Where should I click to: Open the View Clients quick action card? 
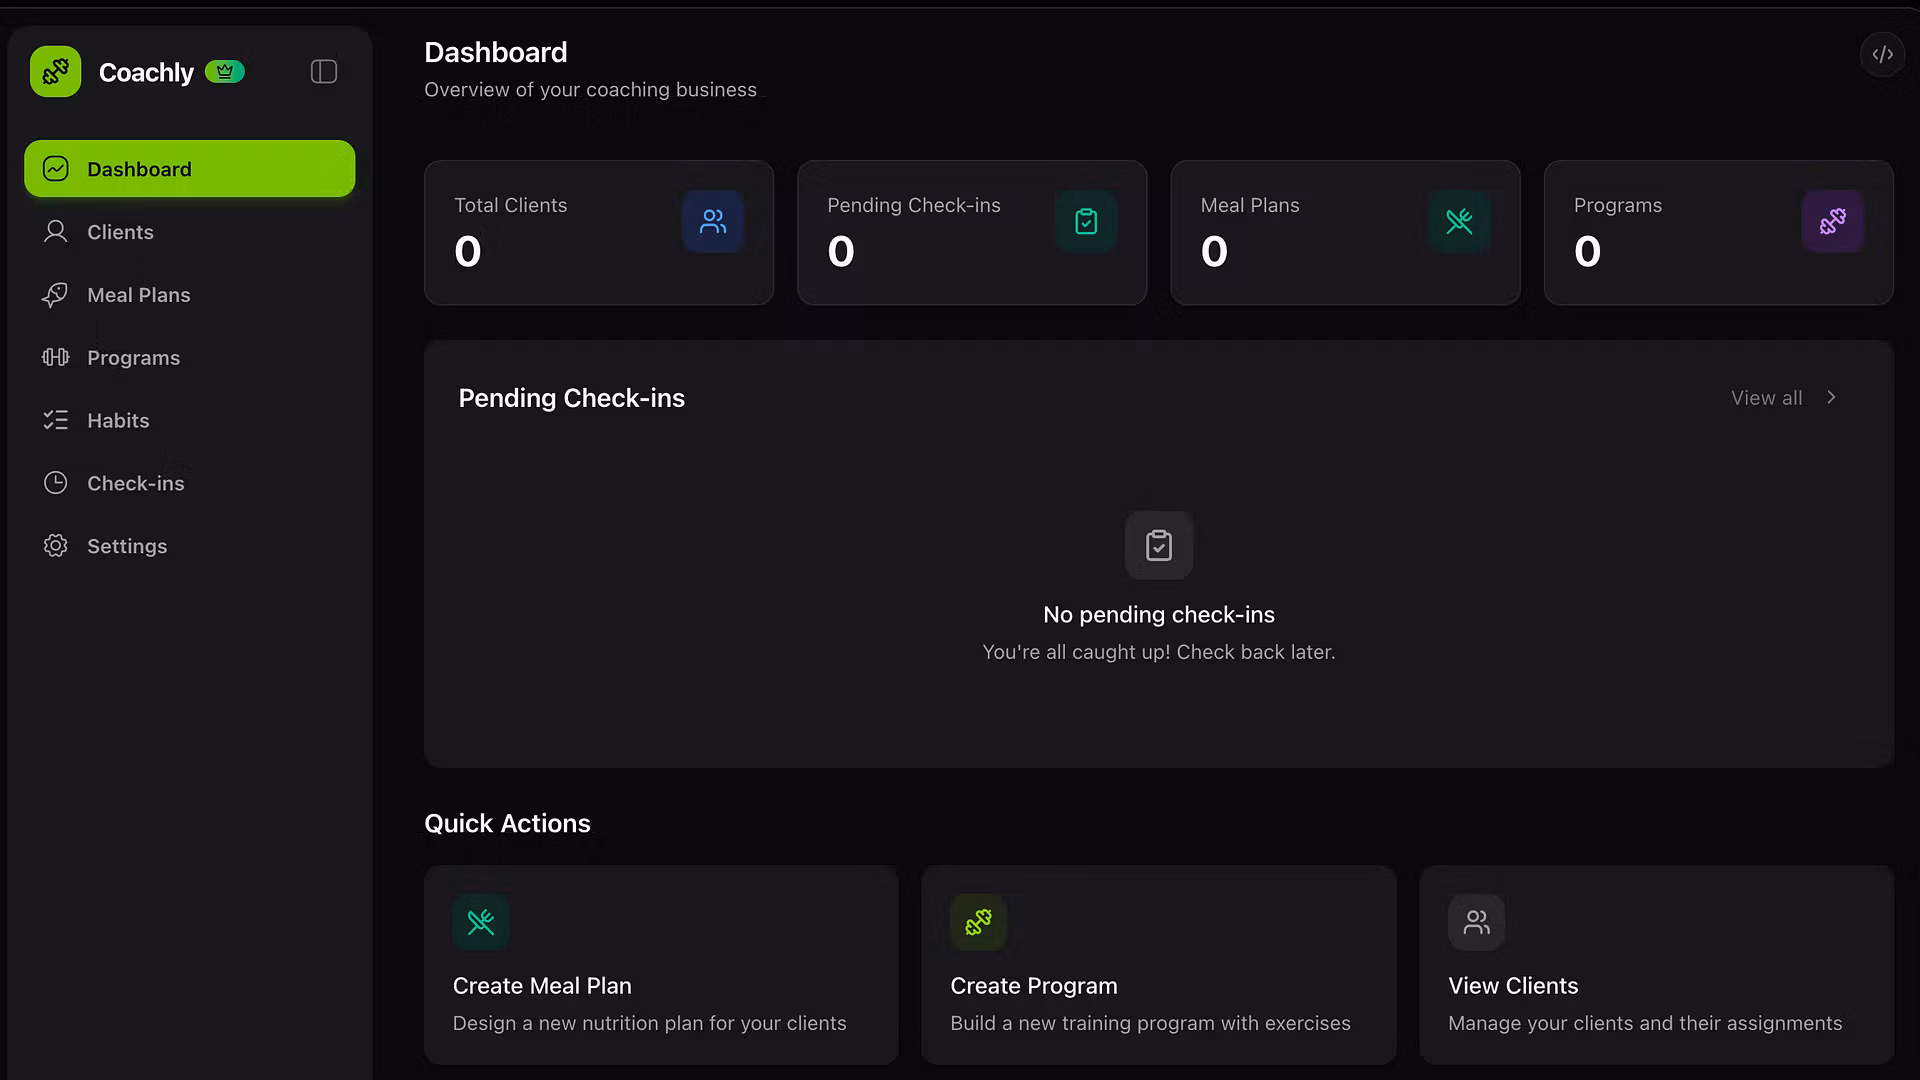coord(1656,964)
